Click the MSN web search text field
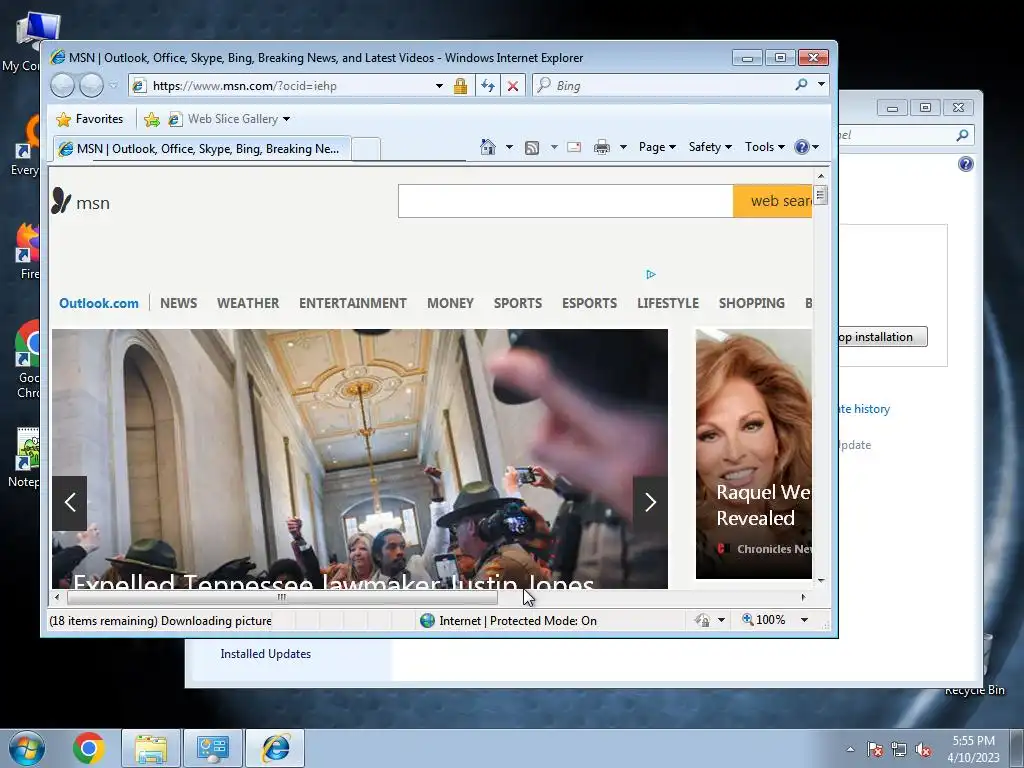Screen dimensions: 1024x768 point(566,201)
